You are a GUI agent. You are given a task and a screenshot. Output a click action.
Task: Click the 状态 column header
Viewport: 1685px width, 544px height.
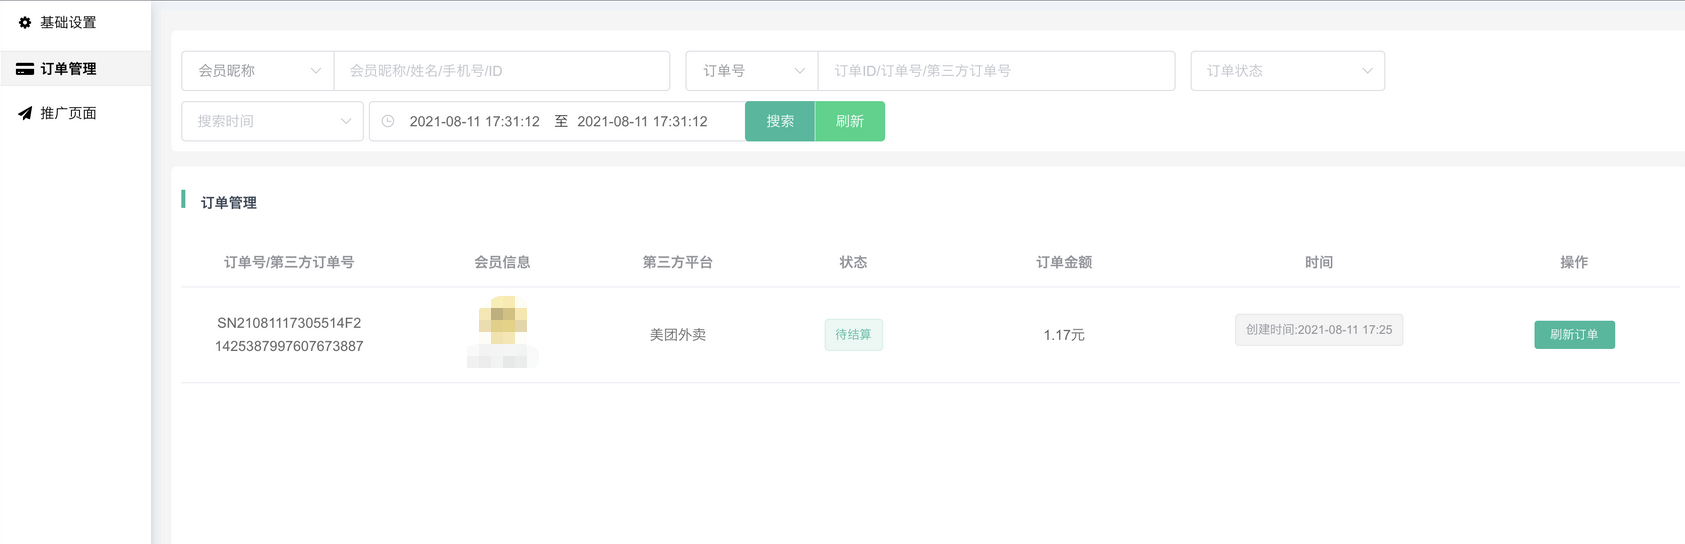click(853, 262)
